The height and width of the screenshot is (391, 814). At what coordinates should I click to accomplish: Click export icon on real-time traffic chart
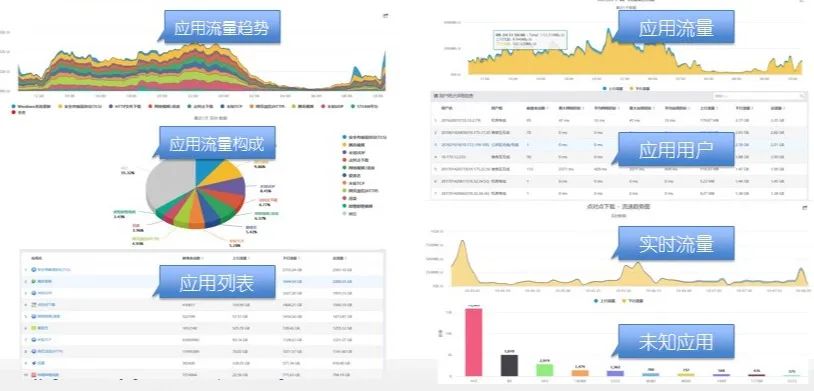805,207
